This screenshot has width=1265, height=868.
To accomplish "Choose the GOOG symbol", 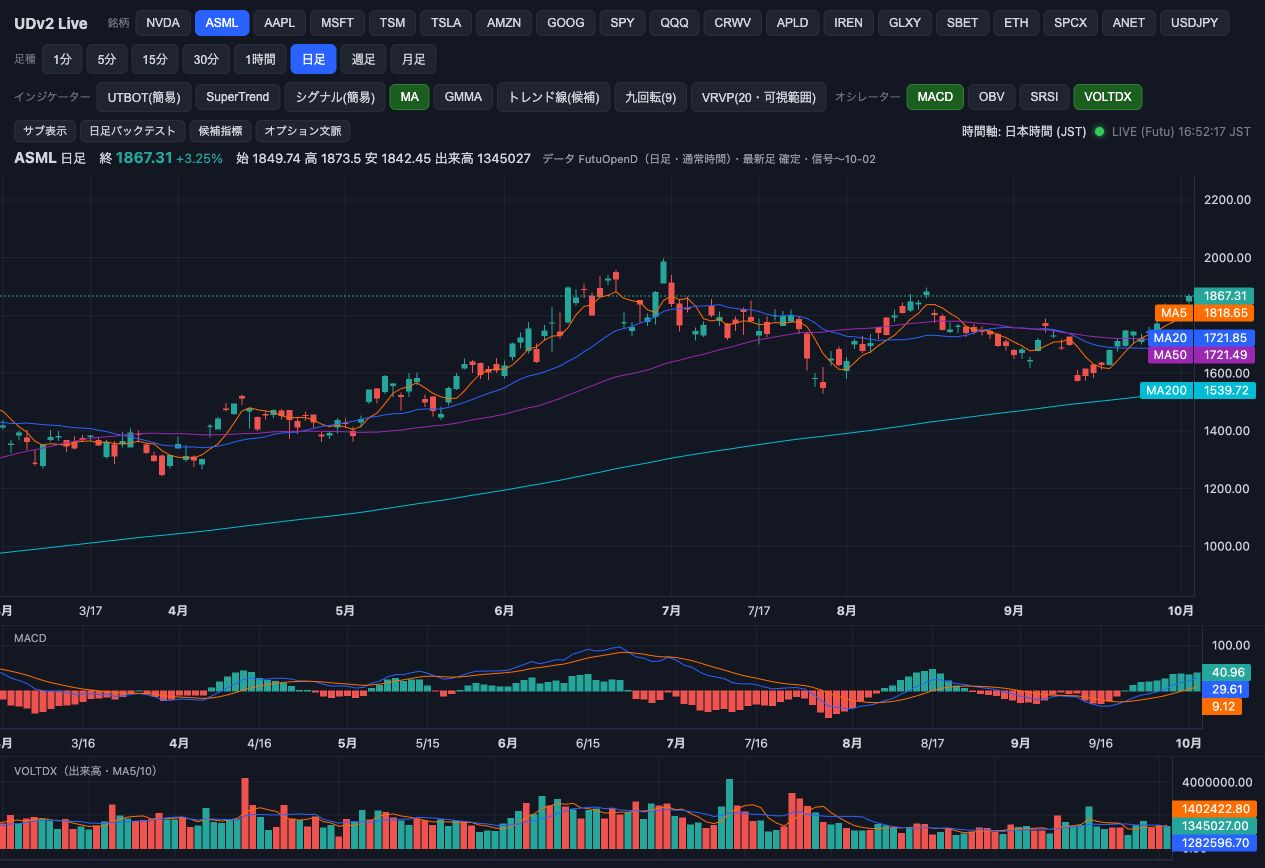I will tap(566, 23).
